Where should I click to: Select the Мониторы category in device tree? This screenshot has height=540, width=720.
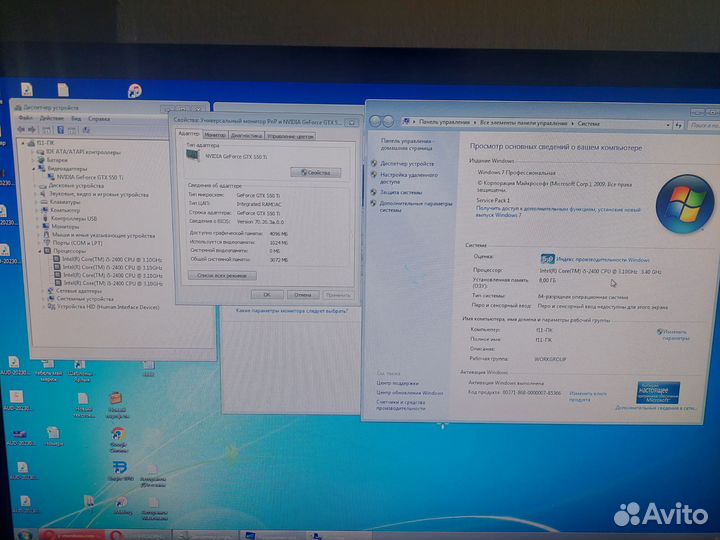(65, 226)
